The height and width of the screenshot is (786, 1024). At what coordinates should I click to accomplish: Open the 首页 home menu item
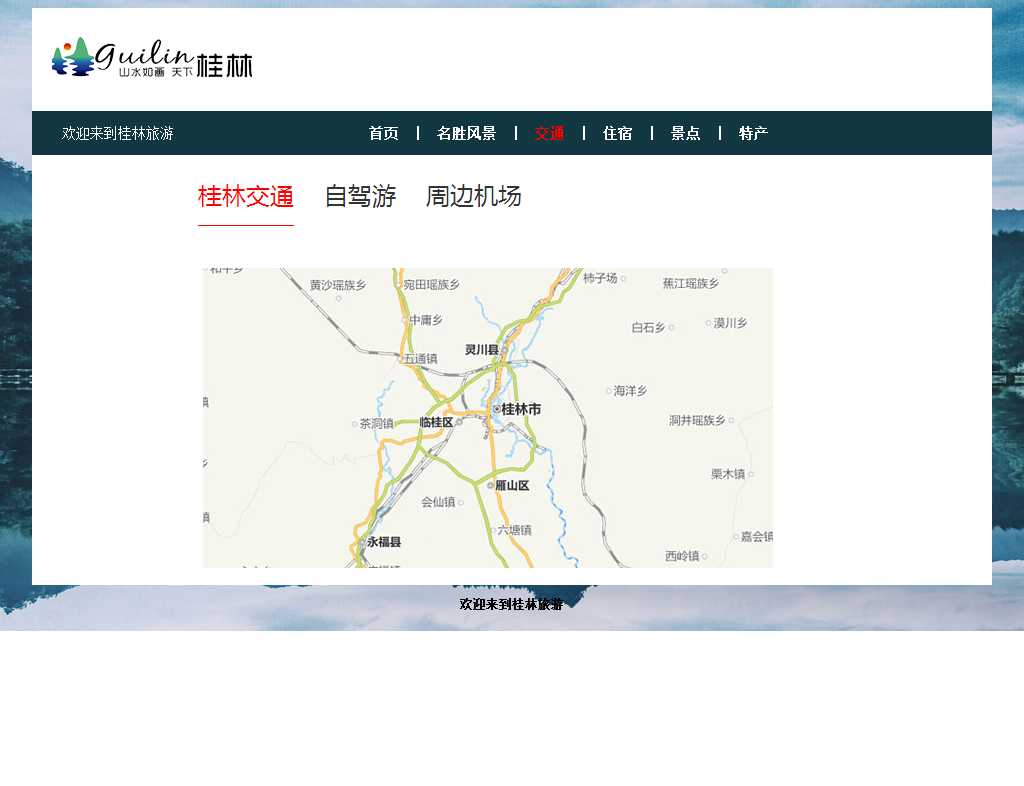383,133
